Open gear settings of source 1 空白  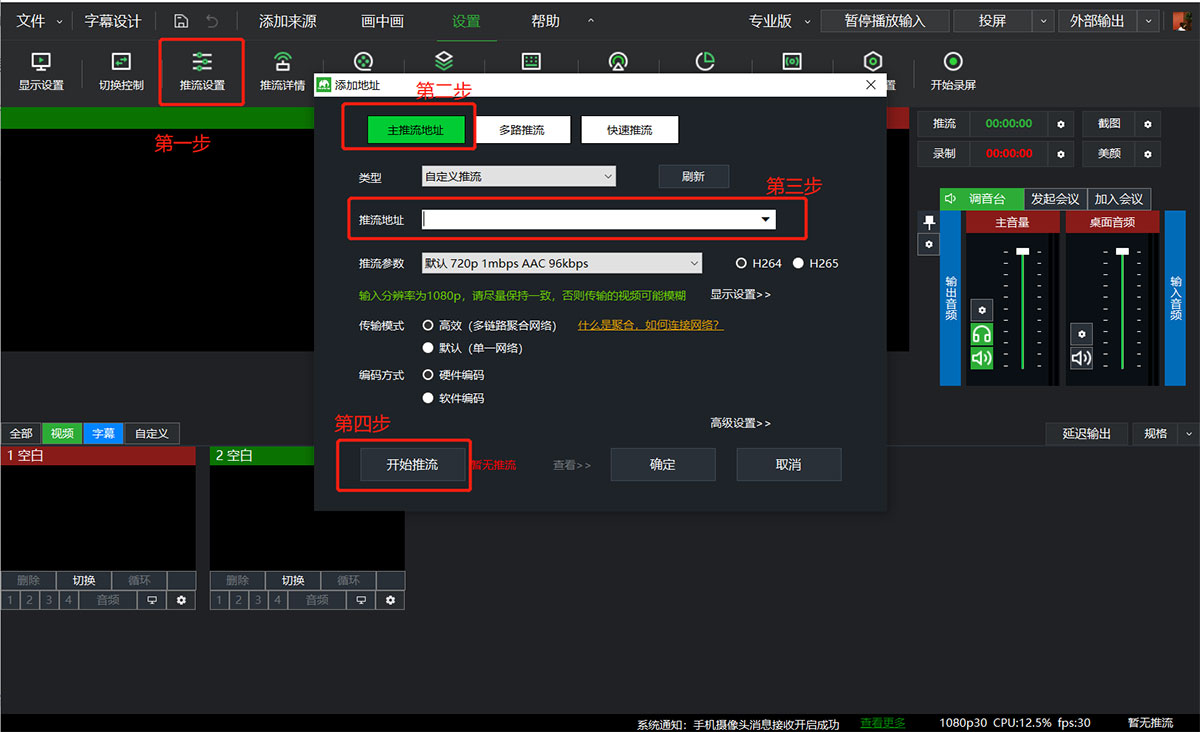181,600
